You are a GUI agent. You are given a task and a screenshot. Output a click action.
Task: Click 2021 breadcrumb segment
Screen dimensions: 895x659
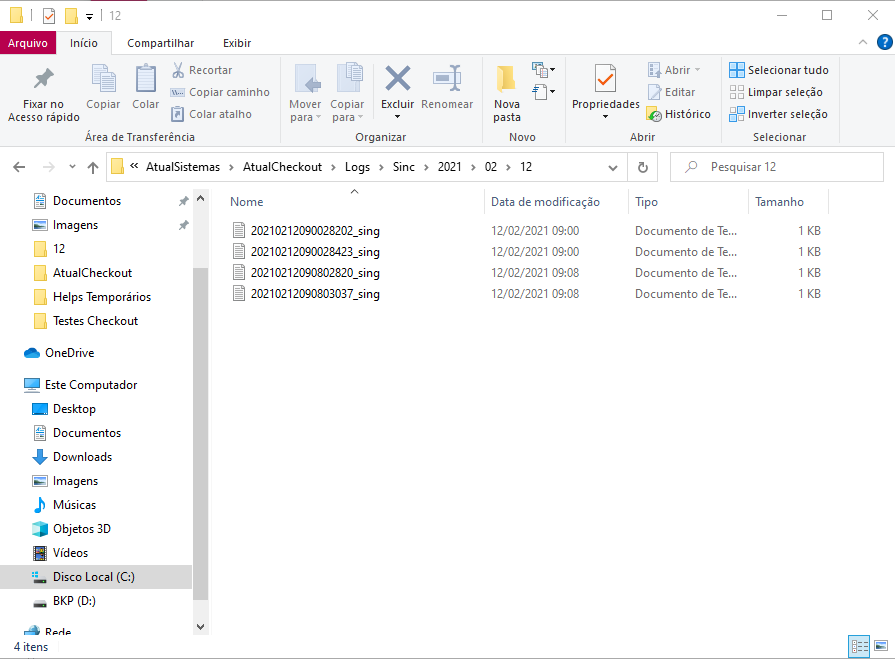tap(449, 167)
